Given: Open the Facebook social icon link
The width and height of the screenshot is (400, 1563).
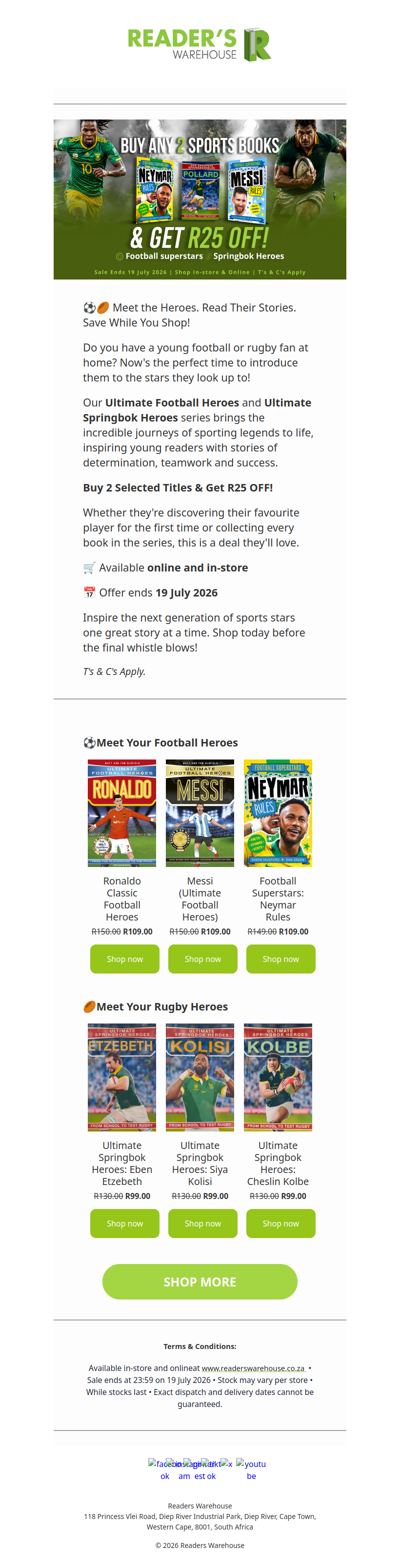Looking at the screenshot, I should [165, 1469].
